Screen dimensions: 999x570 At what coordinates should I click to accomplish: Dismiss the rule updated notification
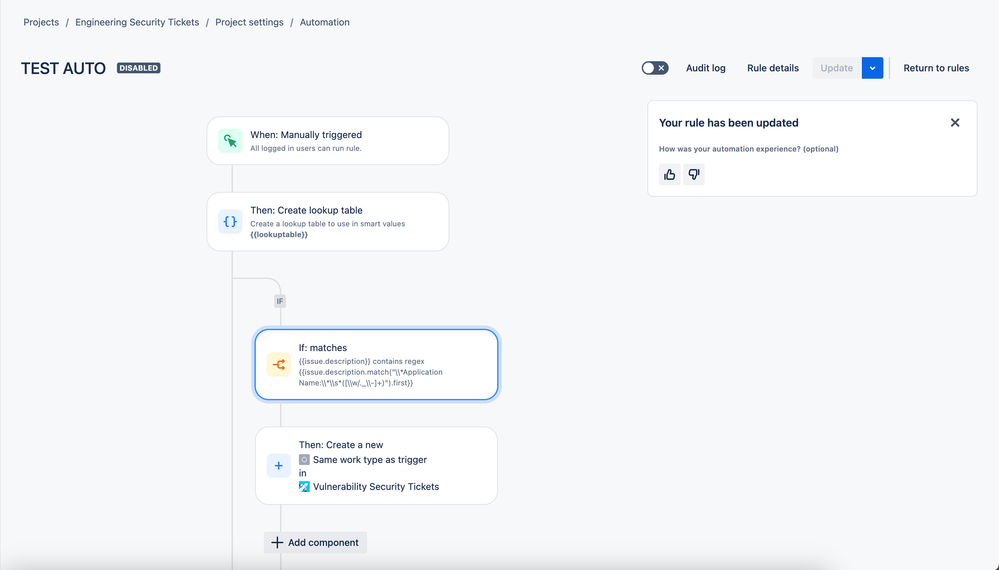click(954, 122)
